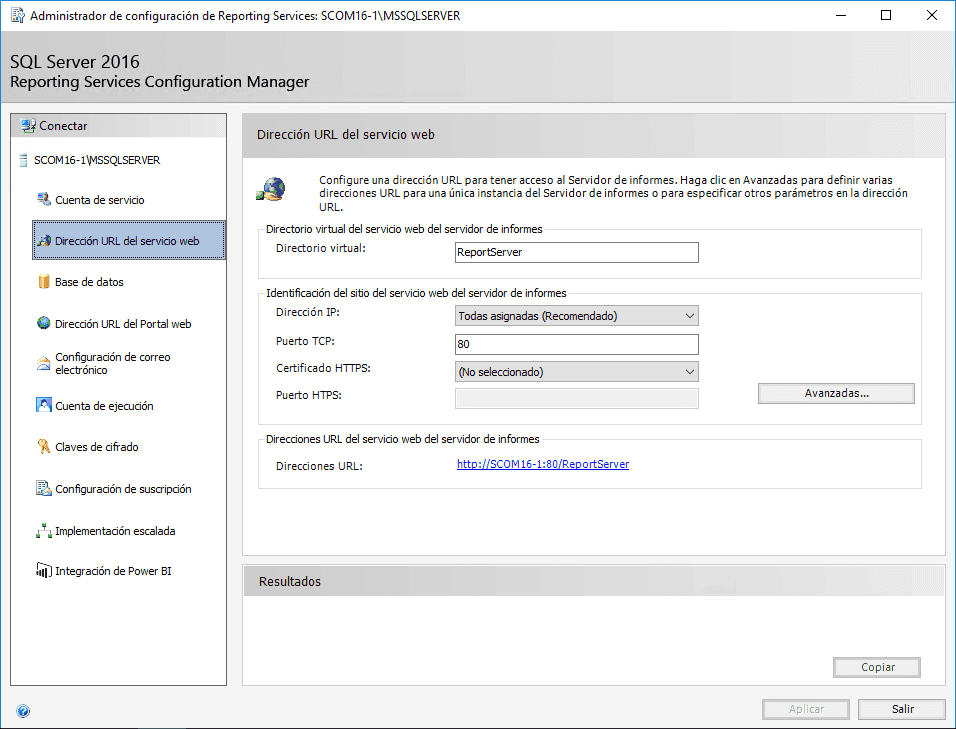This screenshot has width=956, height=729.
Task: Select Dirección URL del servicio web item
Action: 129,241
